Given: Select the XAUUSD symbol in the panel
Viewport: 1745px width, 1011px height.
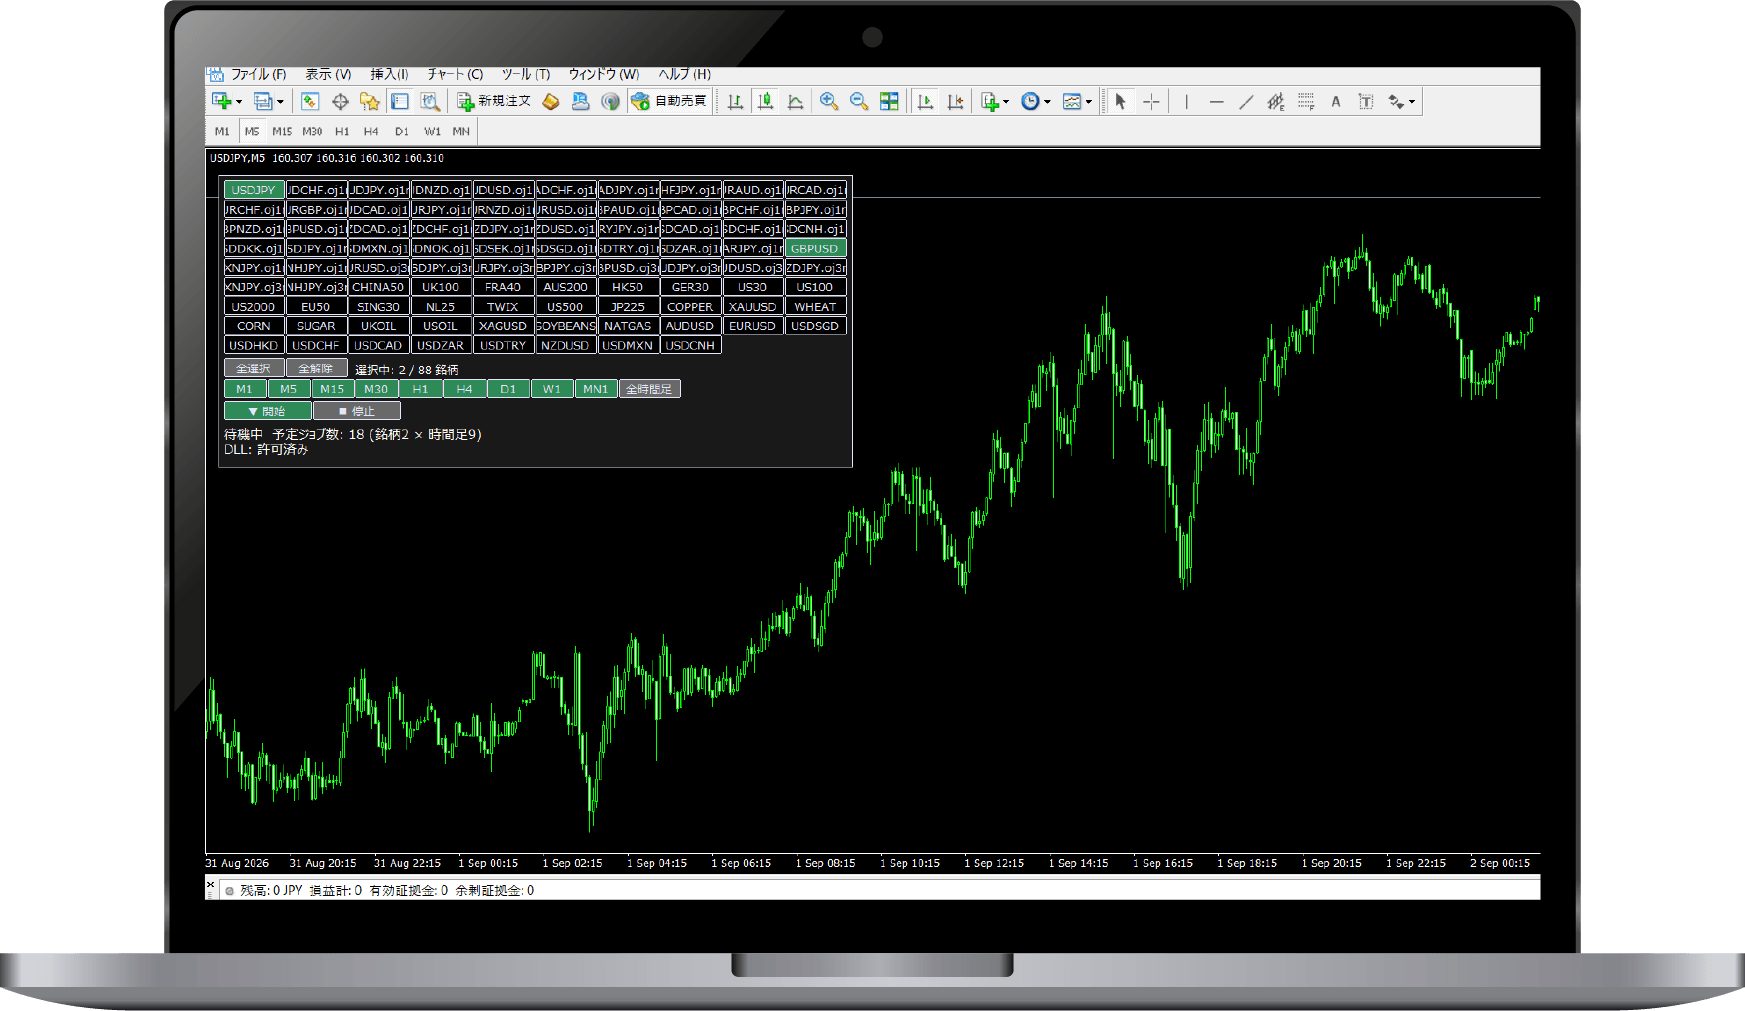Looking at the screenshot, I should [753, 307].
